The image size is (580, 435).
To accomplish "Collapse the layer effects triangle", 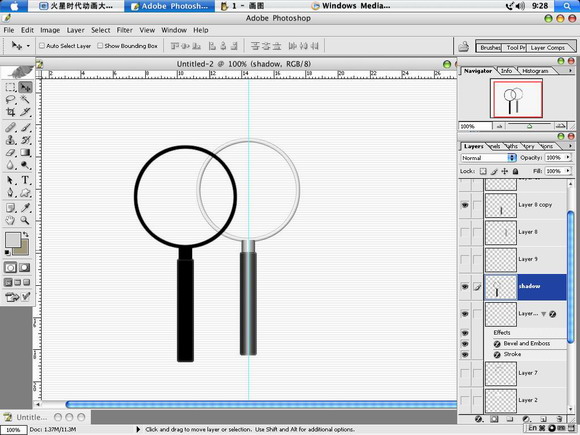I will pyautogui.click(x=543, y=314).
